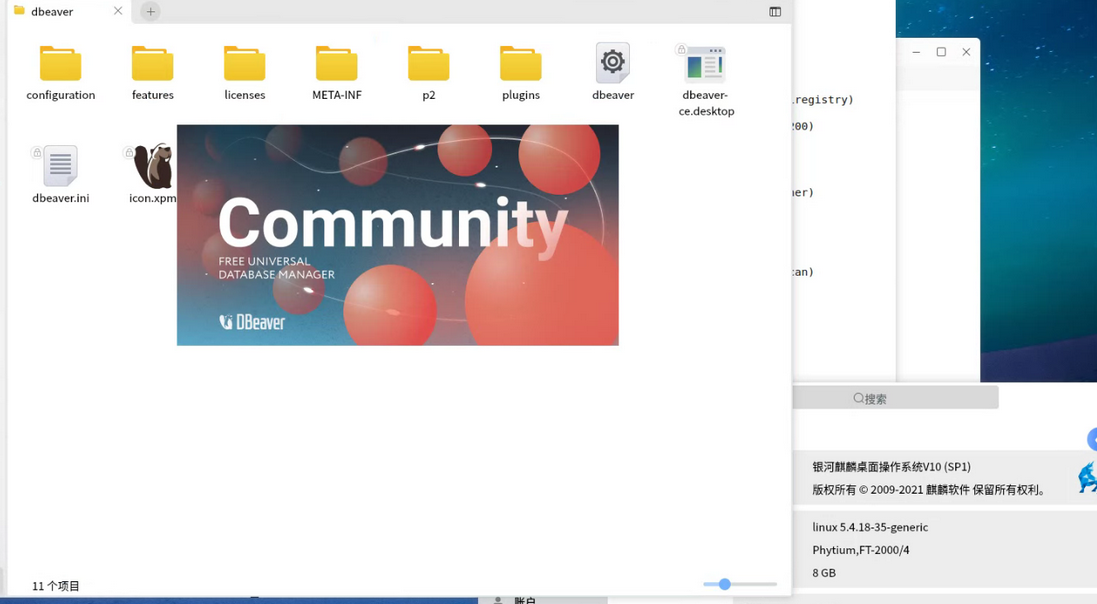Toggle the file manager view mode

click(774, 11)
